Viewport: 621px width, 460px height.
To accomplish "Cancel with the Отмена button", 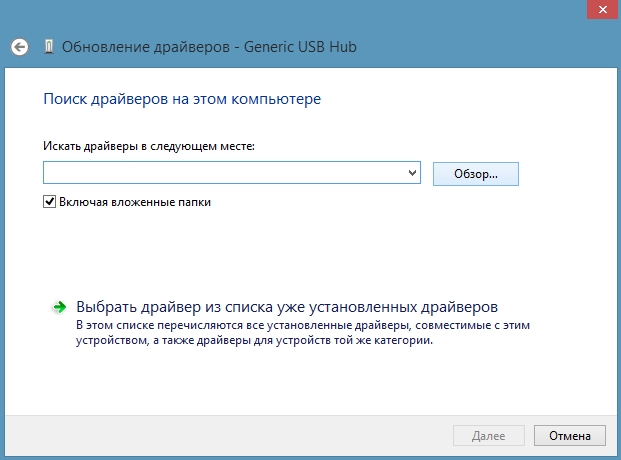I will [570, 435].
